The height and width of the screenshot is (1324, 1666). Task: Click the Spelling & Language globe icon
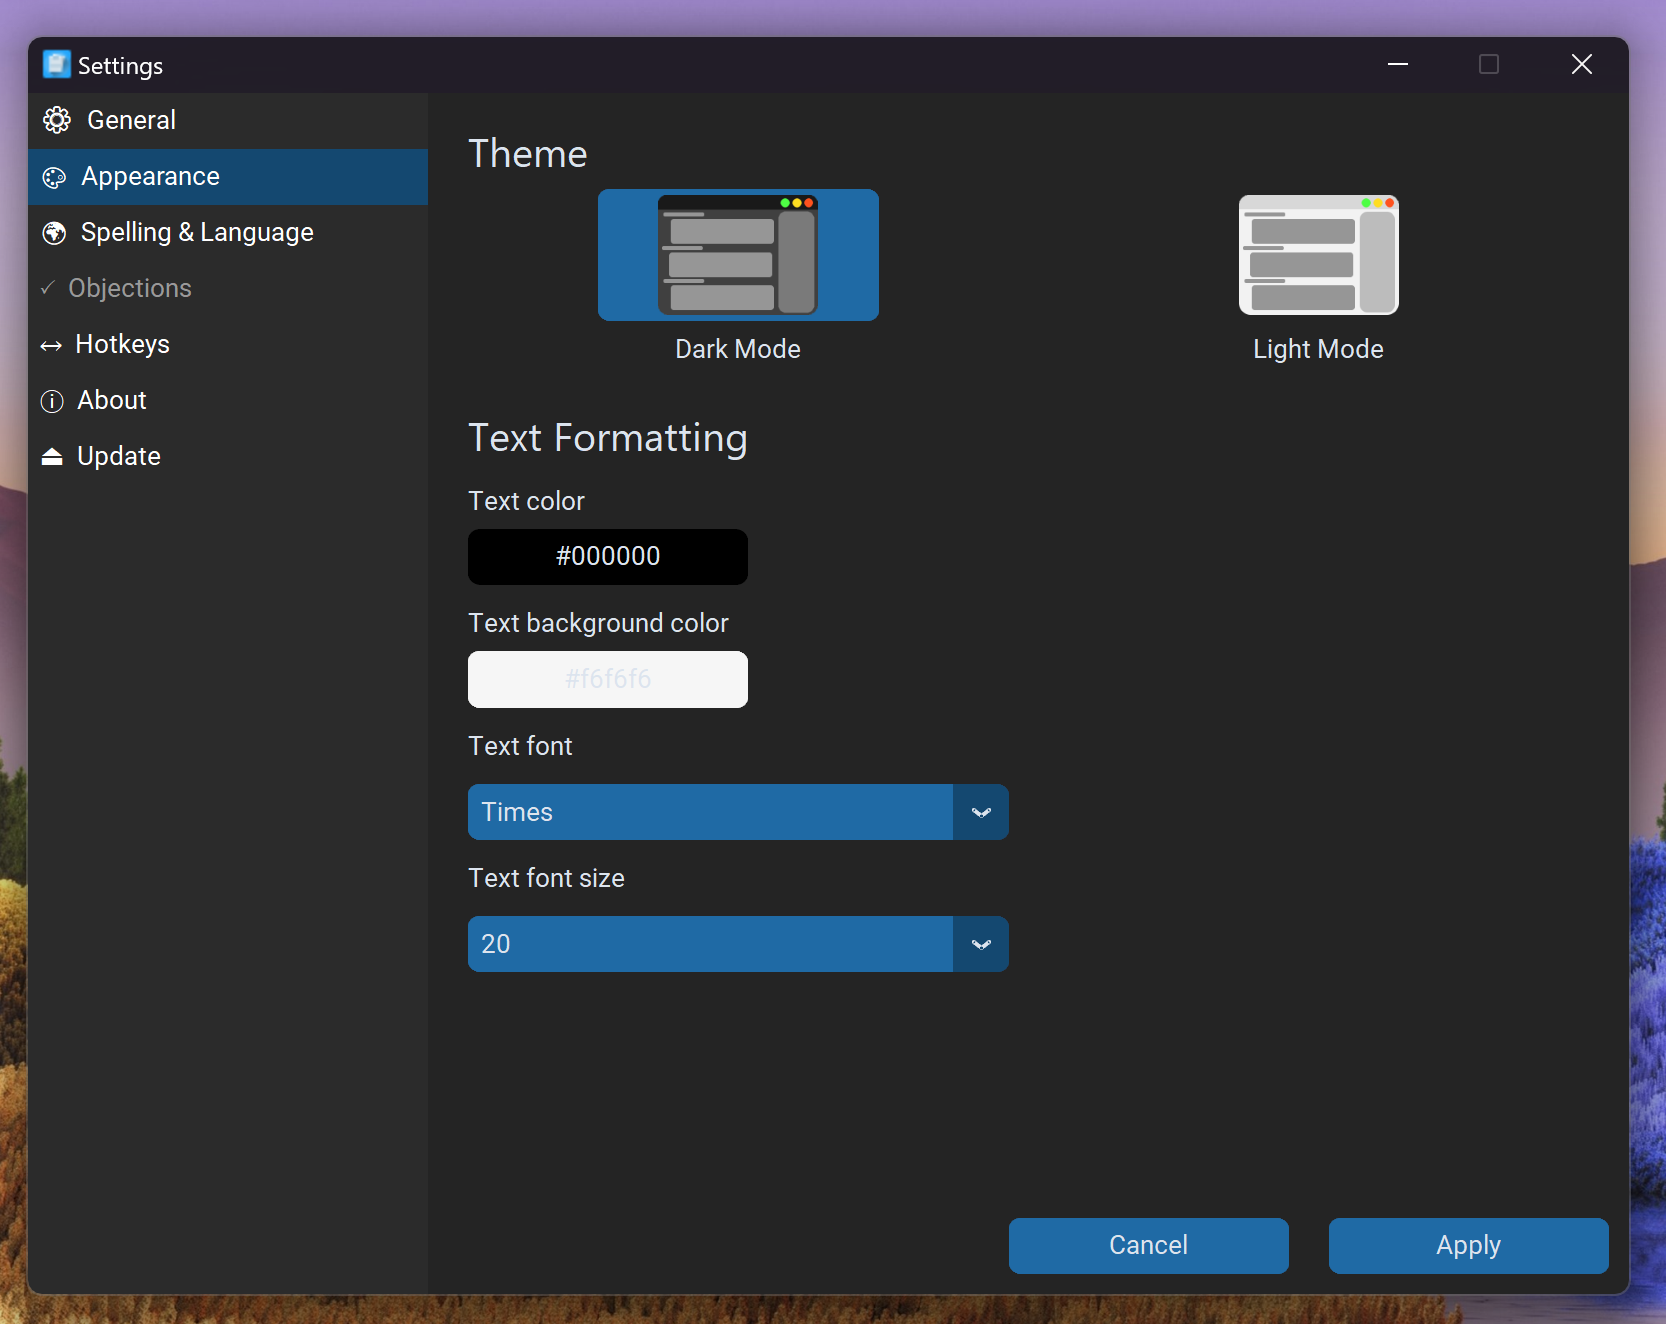pyautogui.click(x=54, y=233)
